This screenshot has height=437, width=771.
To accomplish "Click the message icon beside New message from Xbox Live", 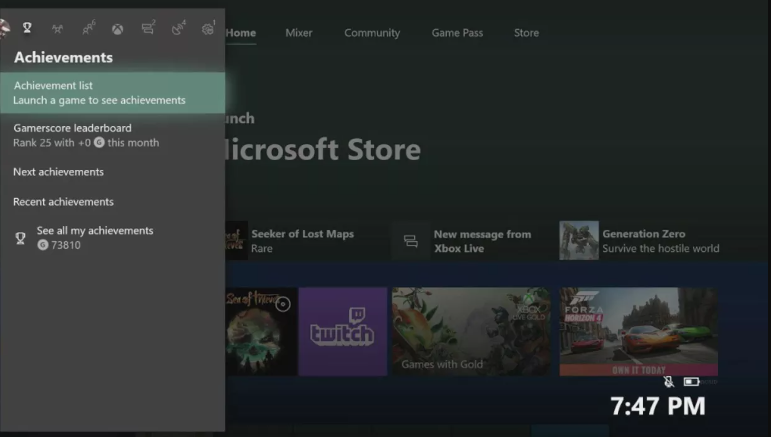I will (x=411, y=241).
